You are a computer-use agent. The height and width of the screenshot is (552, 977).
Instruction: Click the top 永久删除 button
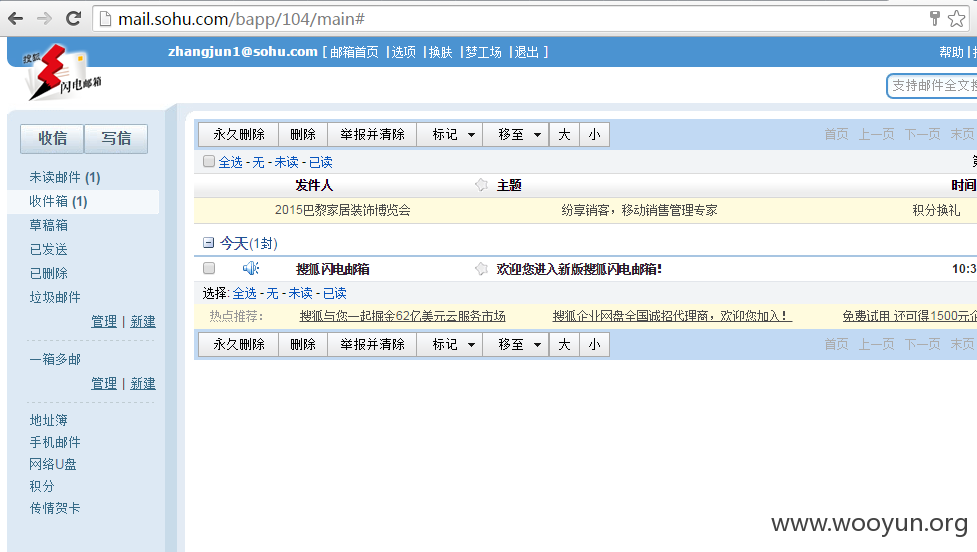pos(239,135)
